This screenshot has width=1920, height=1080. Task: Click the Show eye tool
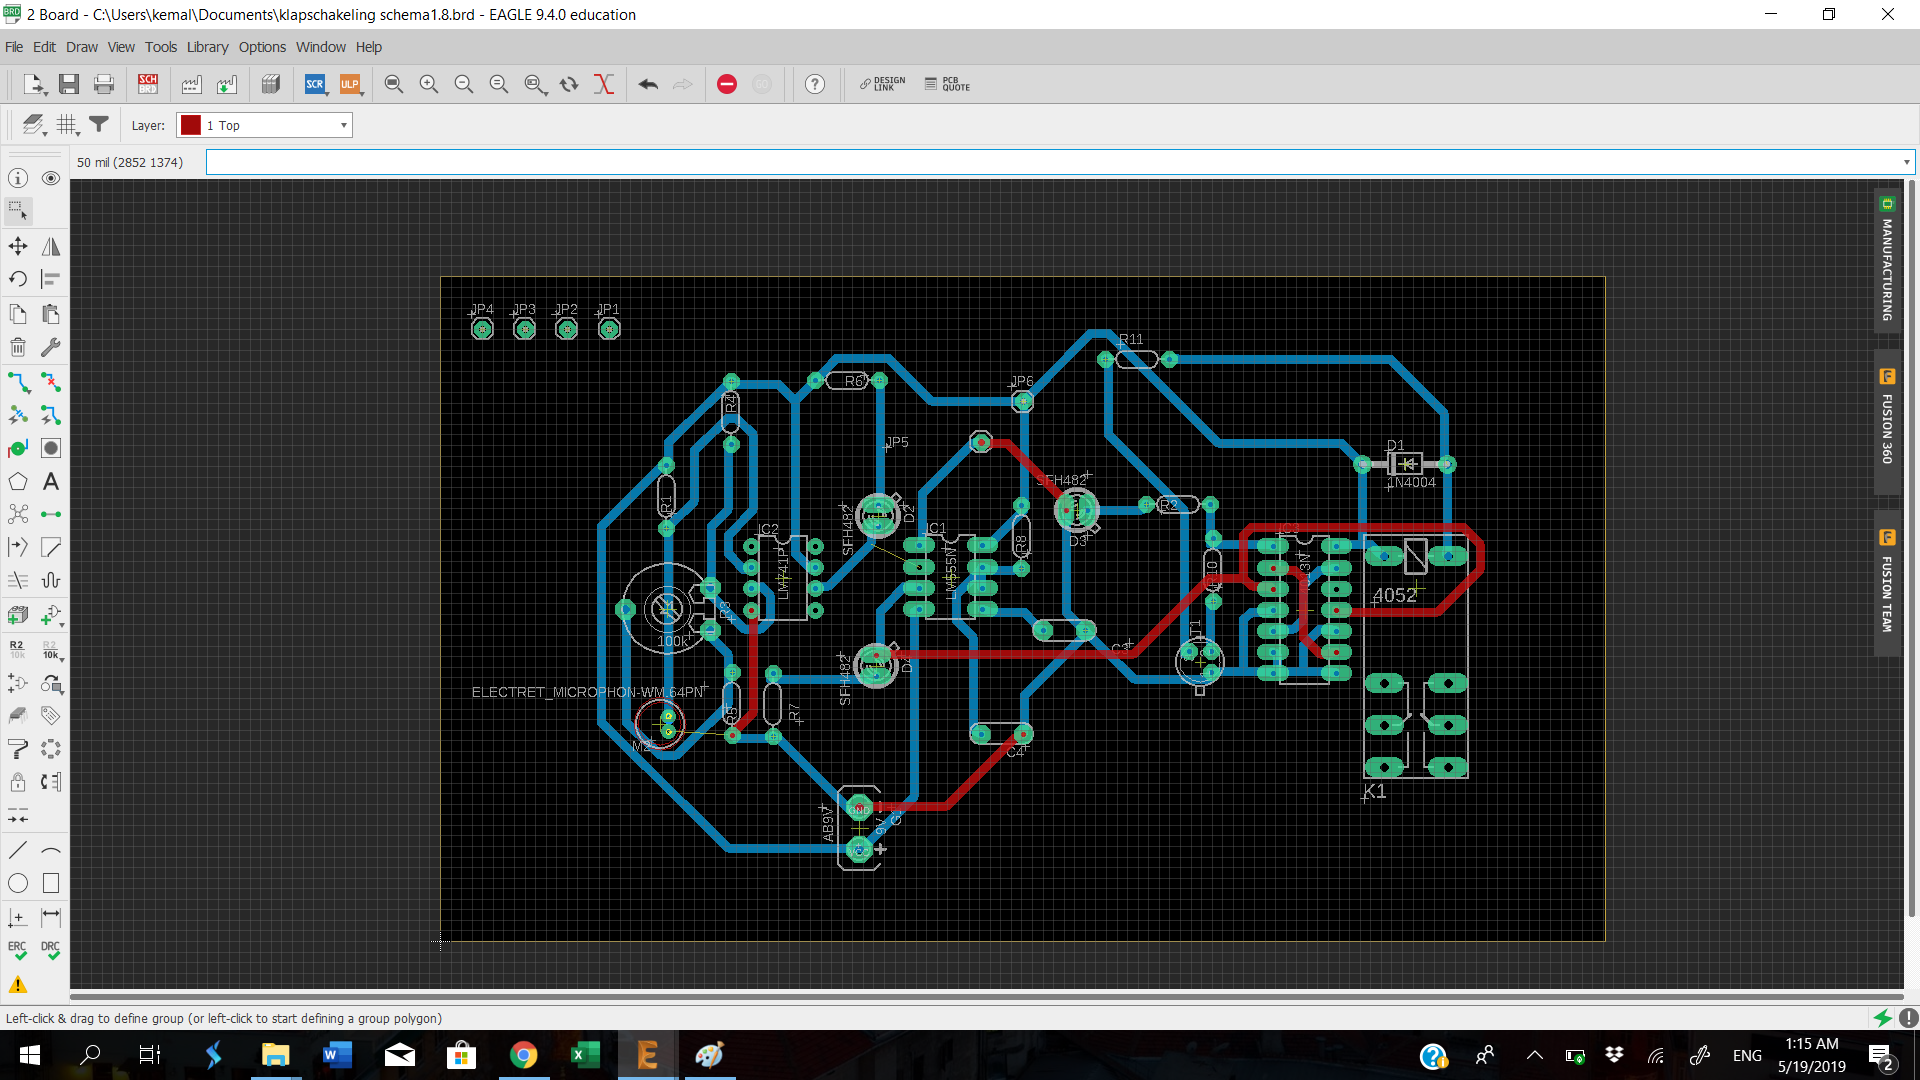[51, 178]
